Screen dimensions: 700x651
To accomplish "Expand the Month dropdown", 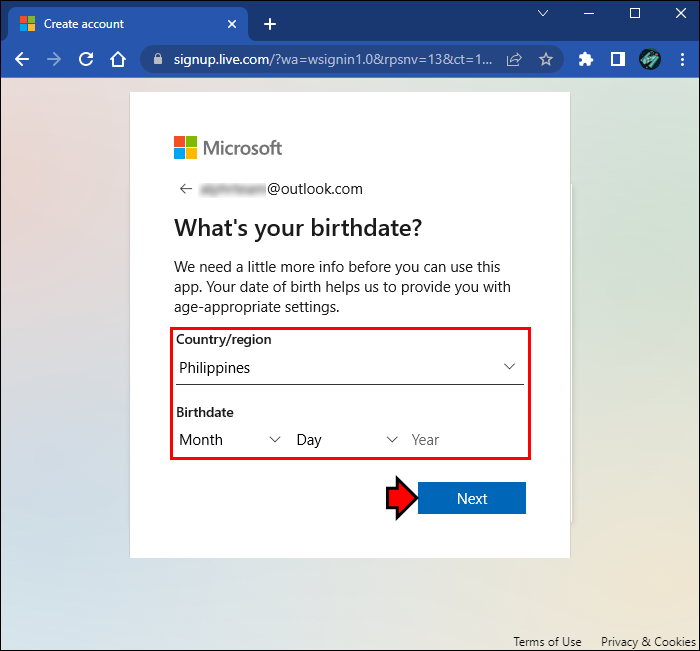I will (x=230, y=440).
